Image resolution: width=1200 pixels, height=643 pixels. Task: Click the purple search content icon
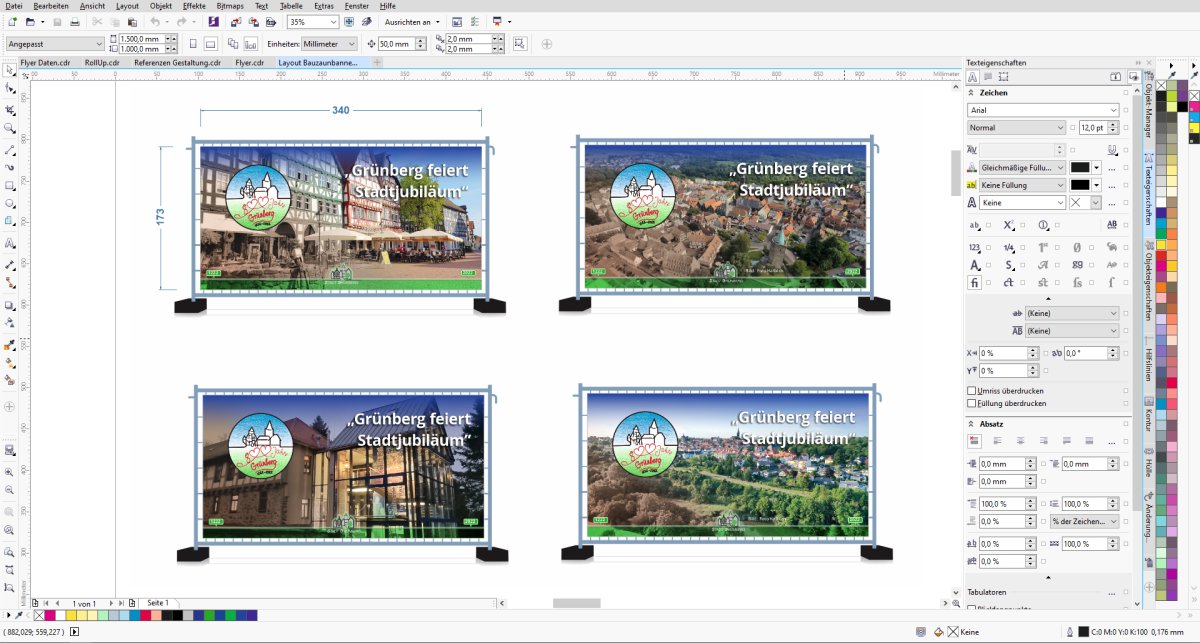pyautogui.click(x=215, y=21)
